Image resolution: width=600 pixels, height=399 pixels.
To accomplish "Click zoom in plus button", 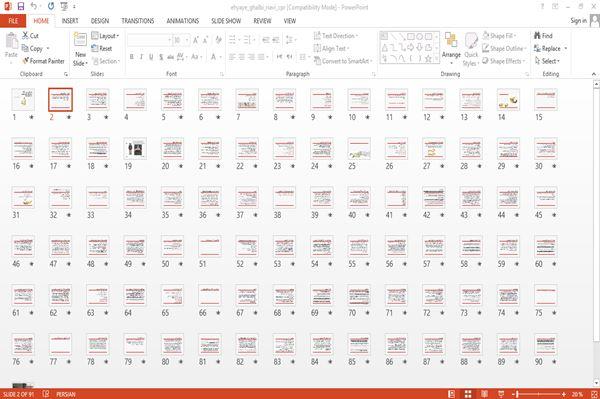I will click(x=564, y=394).
